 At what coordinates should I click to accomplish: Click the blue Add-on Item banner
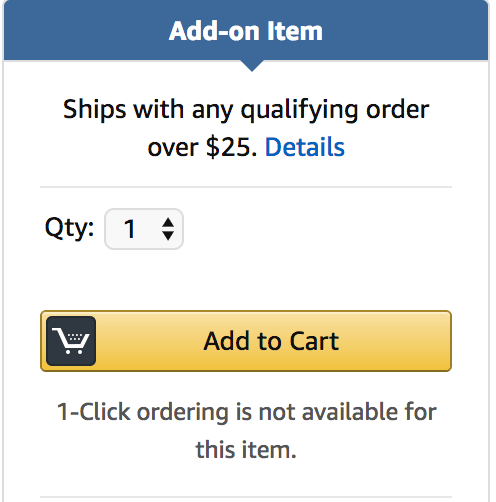click(246, 30)
